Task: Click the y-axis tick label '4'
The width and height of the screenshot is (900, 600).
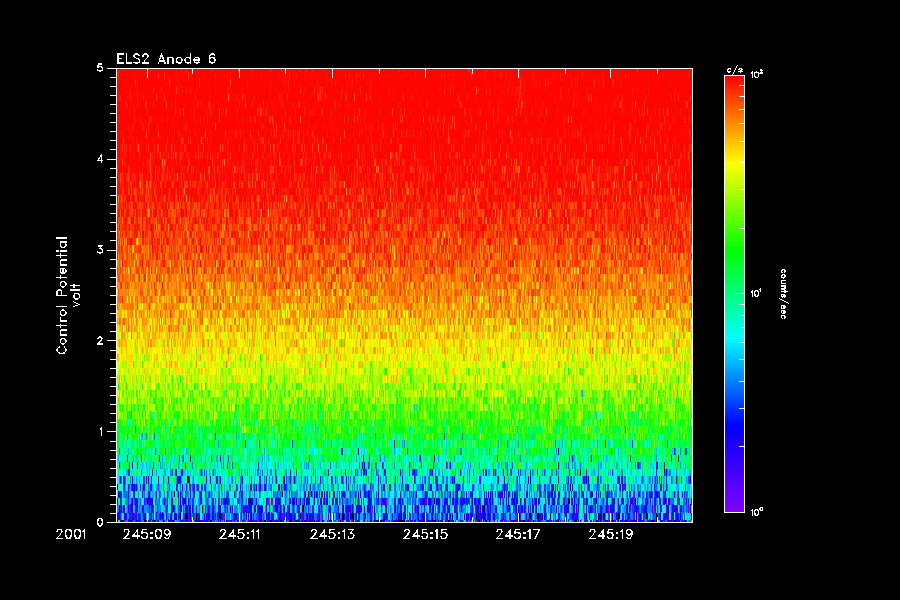Action: (100, 159)
